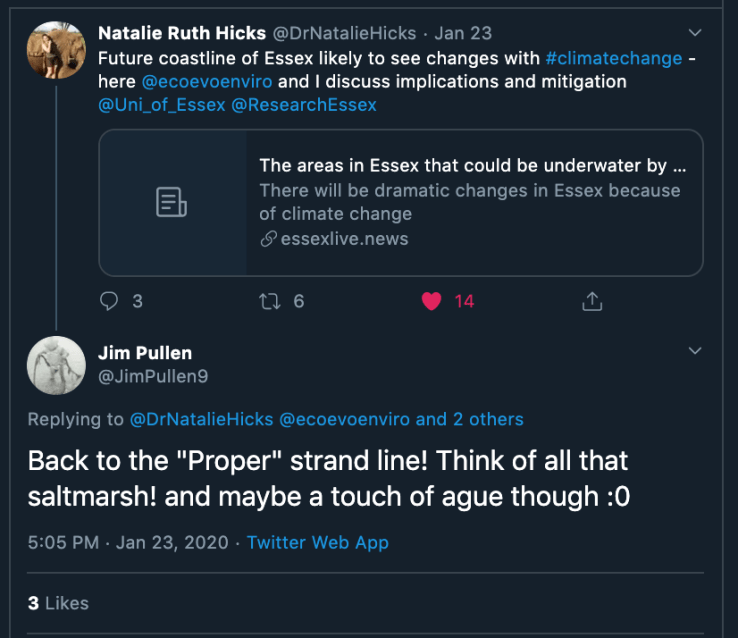Click the Jim Pullen display name
The width and height of the screenshot is (738, 638).
144,353
